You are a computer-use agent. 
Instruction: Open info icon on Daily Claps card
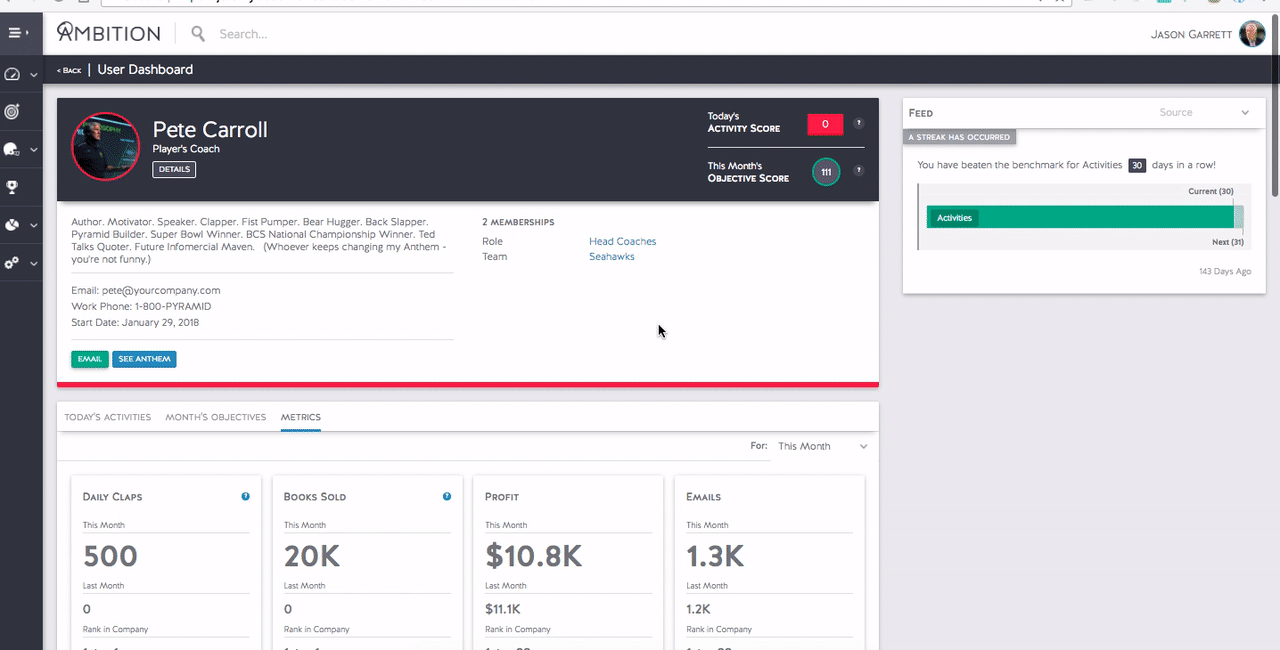pyautogui.click(x=246, y=496)
